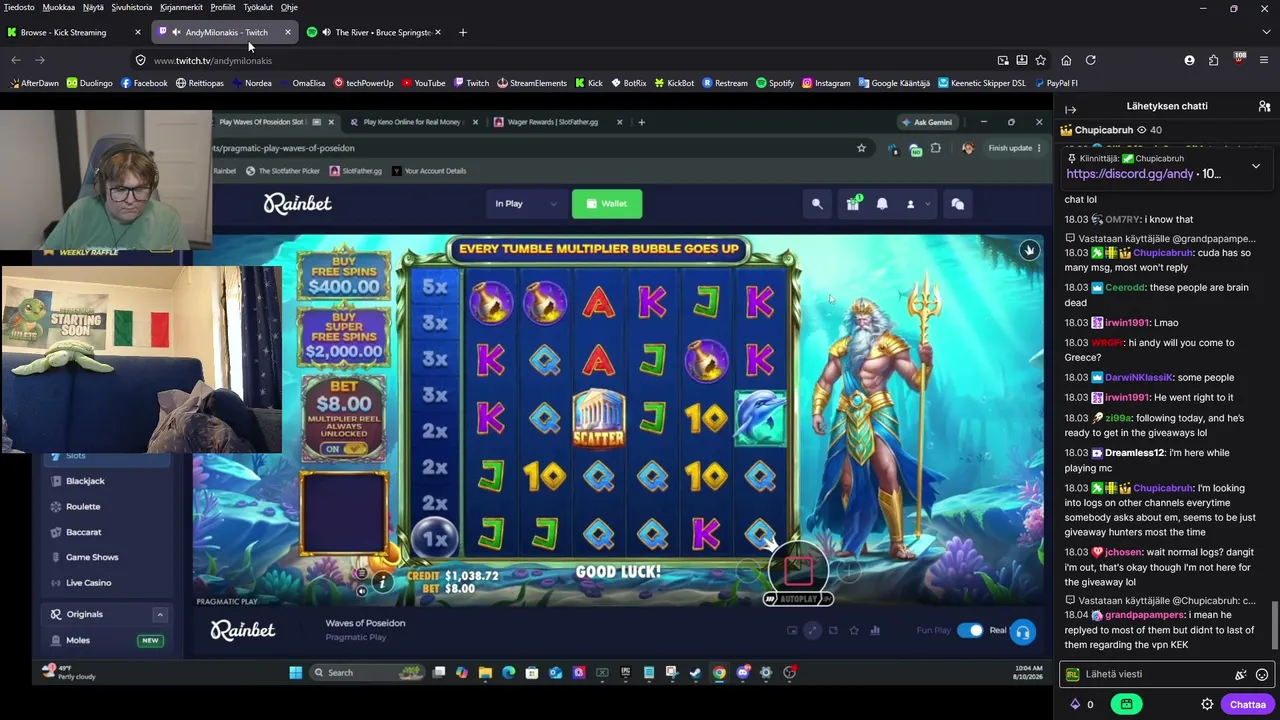The width and height of the screenshot is (1280, 720).
Task: Open the Rainbet chat bubble icon
Action: pyautogui.click(x=957, y=204)
